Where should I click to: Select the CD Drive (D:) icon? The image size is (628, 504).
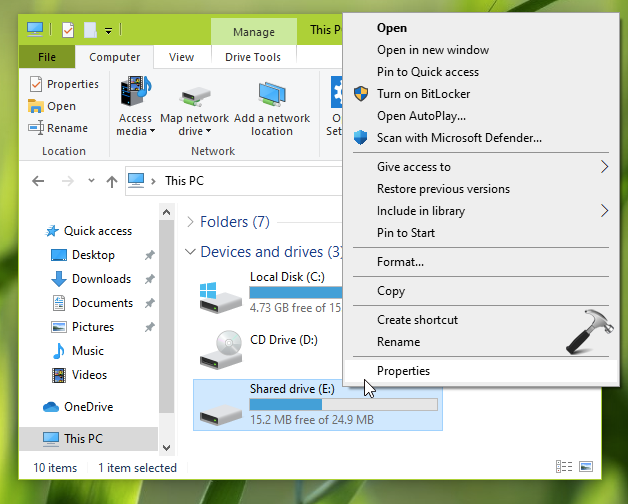(x=221, y=349)
